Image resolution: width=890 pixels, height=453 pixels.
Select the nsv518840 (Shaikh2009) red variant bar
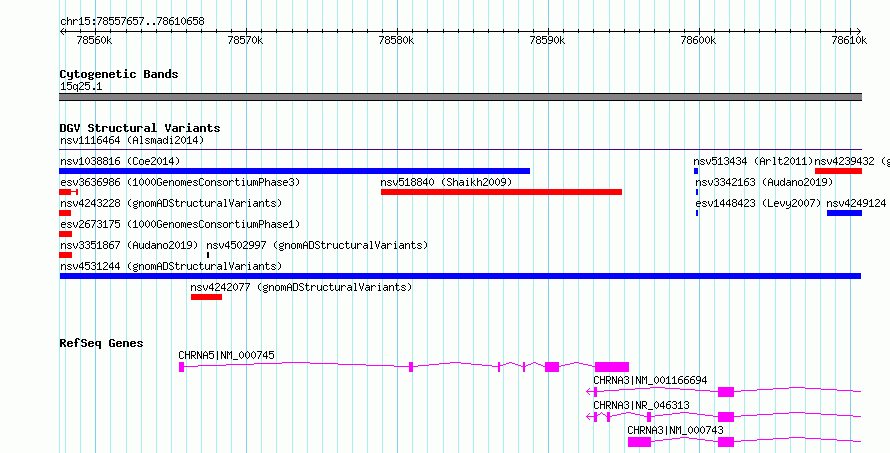[x=501, y=192]
